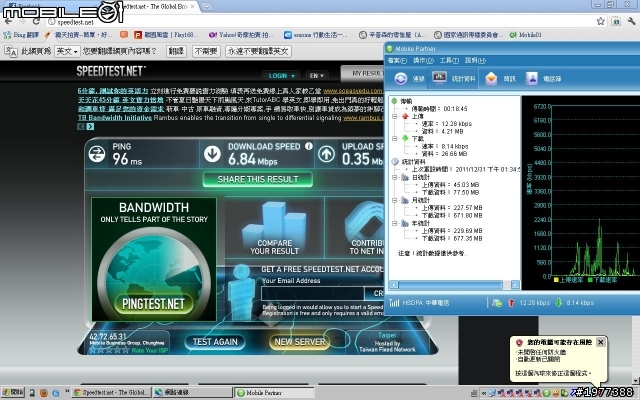Open the EN language dropdown
Viewport: 640px width, 400px height.
[x=316, y=76]
